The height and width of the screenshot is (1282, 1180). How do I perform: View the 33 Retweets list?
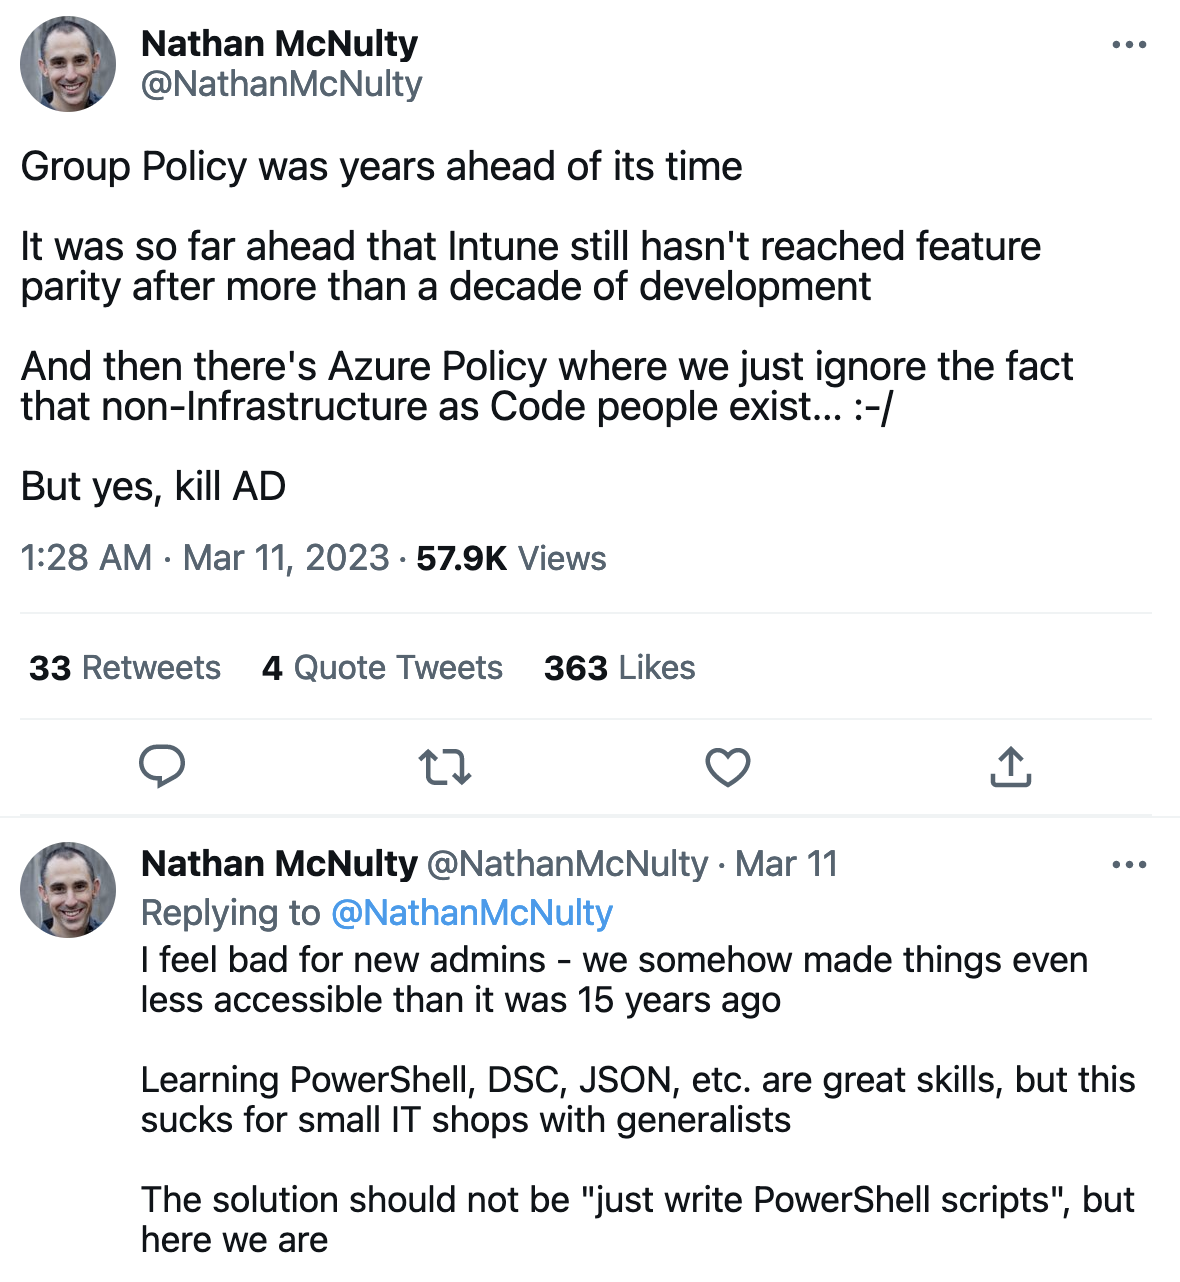pyautogui.click(x=125, y=668)
